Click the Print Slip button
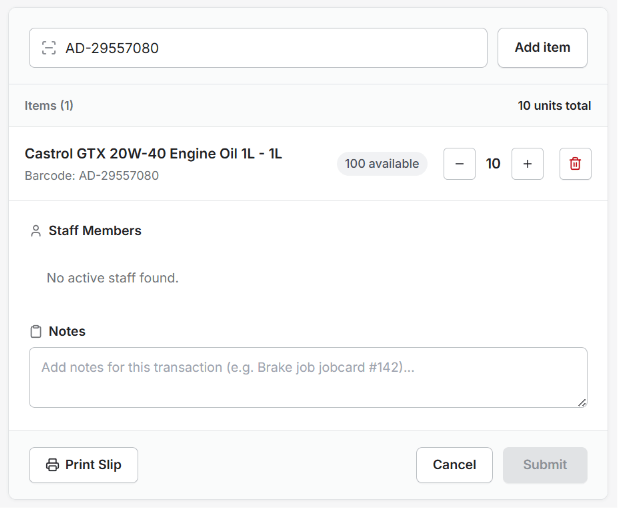The image size is (618, 508). 84,465
